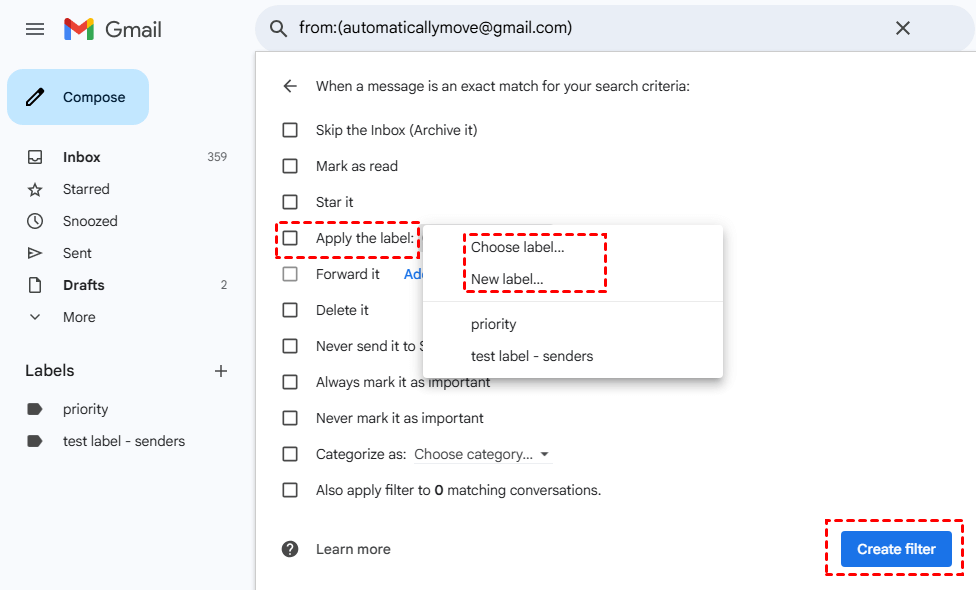
Task: Tick the Delete it checkbox
Action: [x=290, y=310]
